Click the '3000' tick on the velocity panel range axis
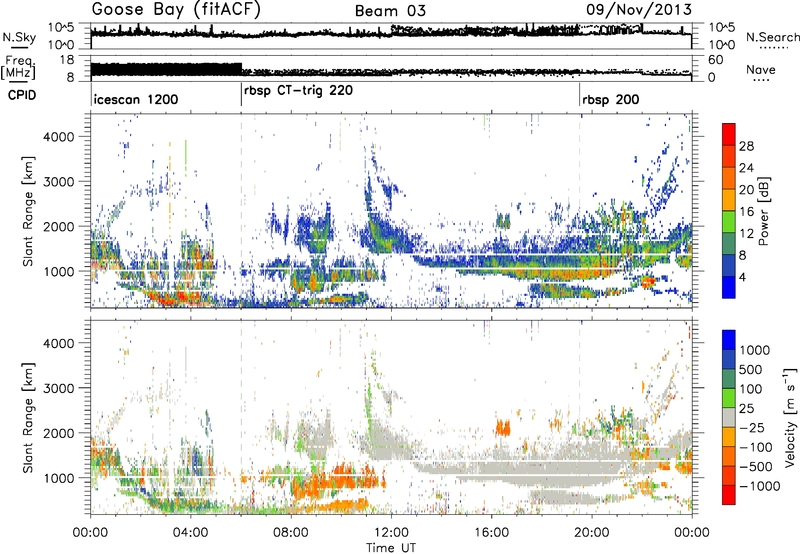This screenshot has width=800, height=554. pyautogui.click(x=58, y=388)
